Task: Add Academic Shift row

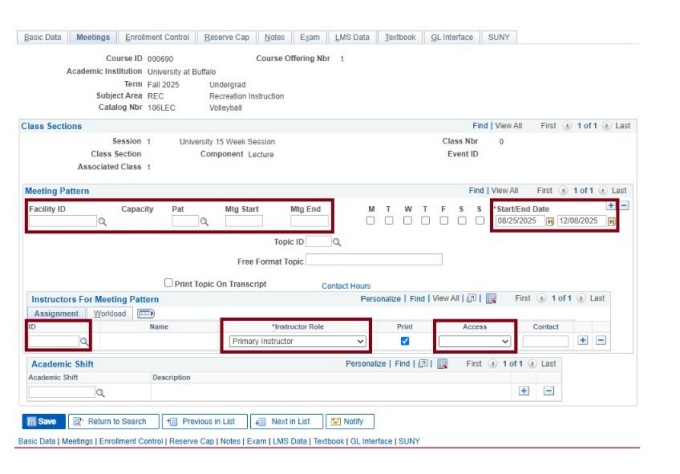Action: point(524,391)
